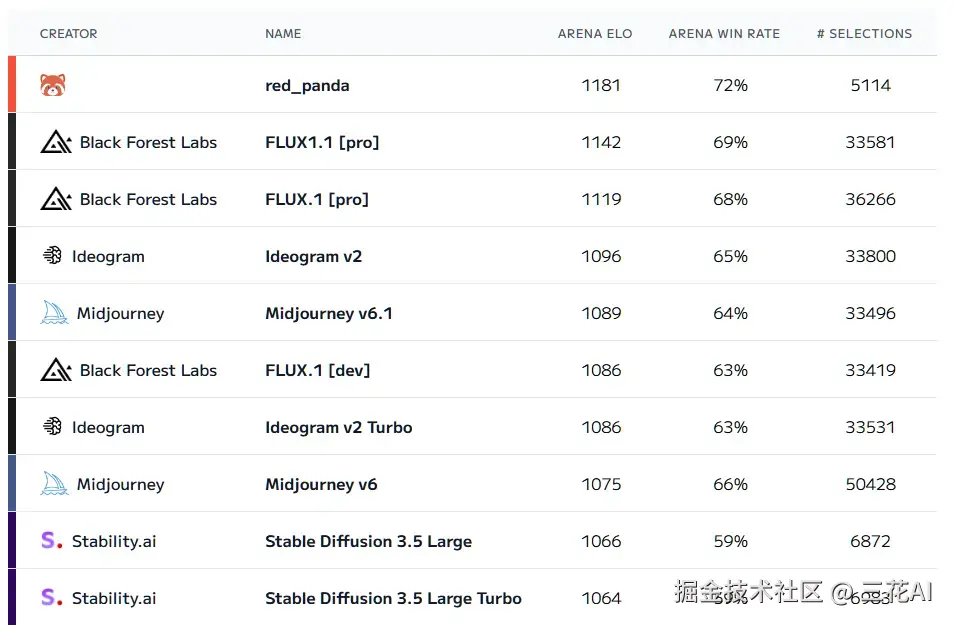The width and height of the screenshot is (953, 625).
Task: Click Midjourney sailboat icon in v6.1 row
Action: click(x=54, y=312)
